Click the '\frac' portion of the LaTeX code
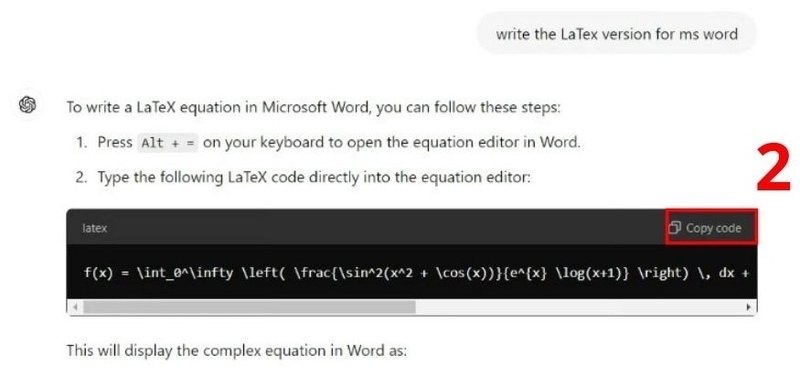Image resolution: width=800 pixels, height=377 pixels. tap(310, 273)
